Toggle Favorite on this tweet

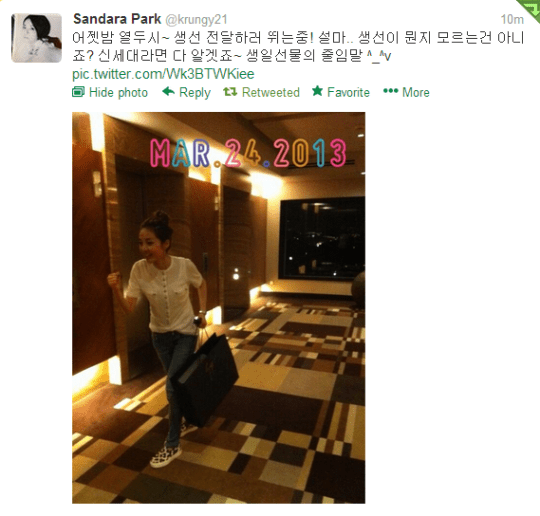(x=348, y=92)
